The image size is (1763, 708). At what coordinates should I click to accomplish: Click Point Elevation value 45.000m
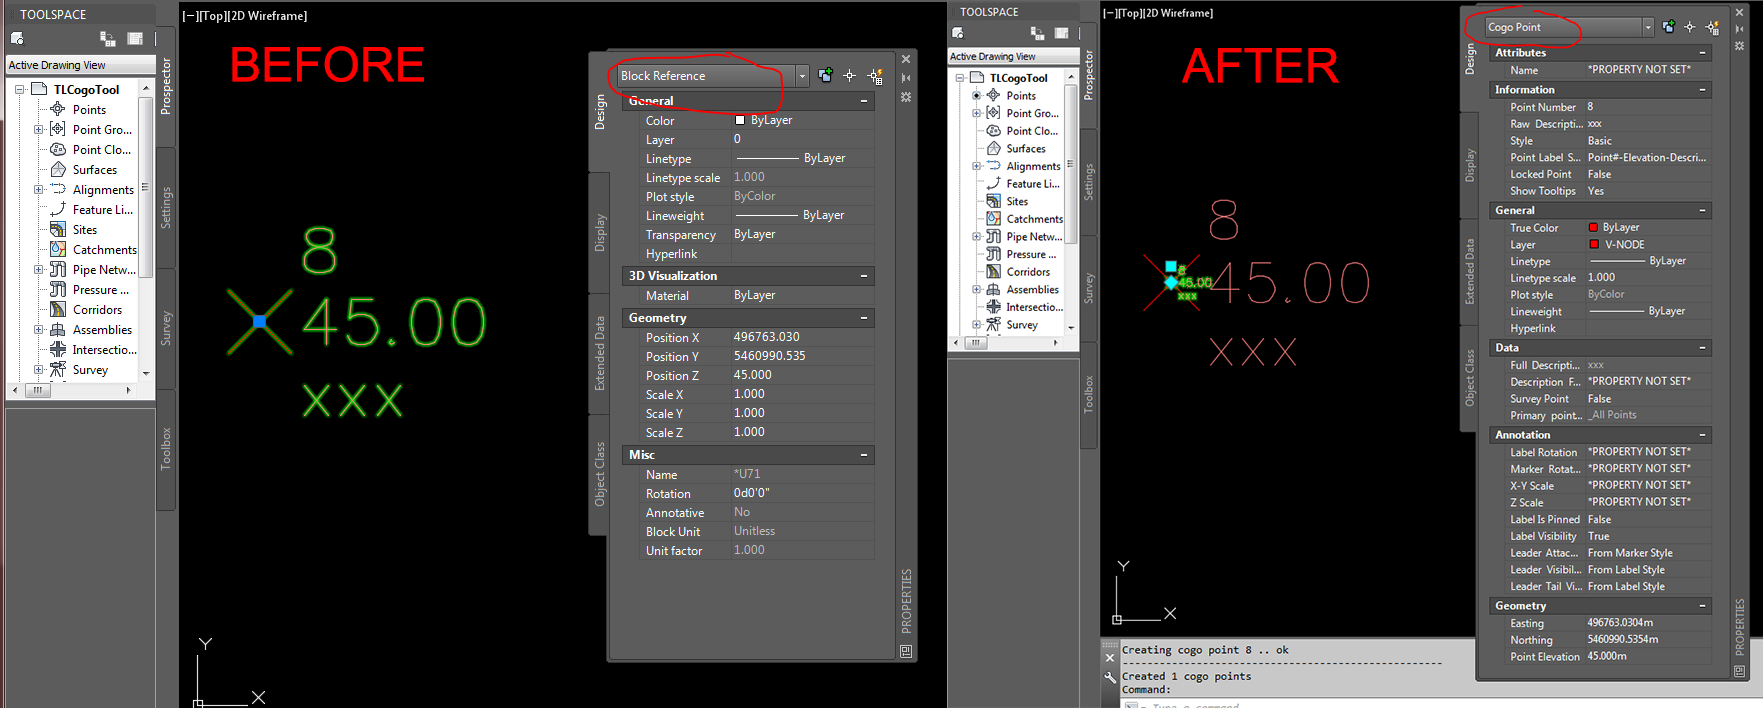1648,656
